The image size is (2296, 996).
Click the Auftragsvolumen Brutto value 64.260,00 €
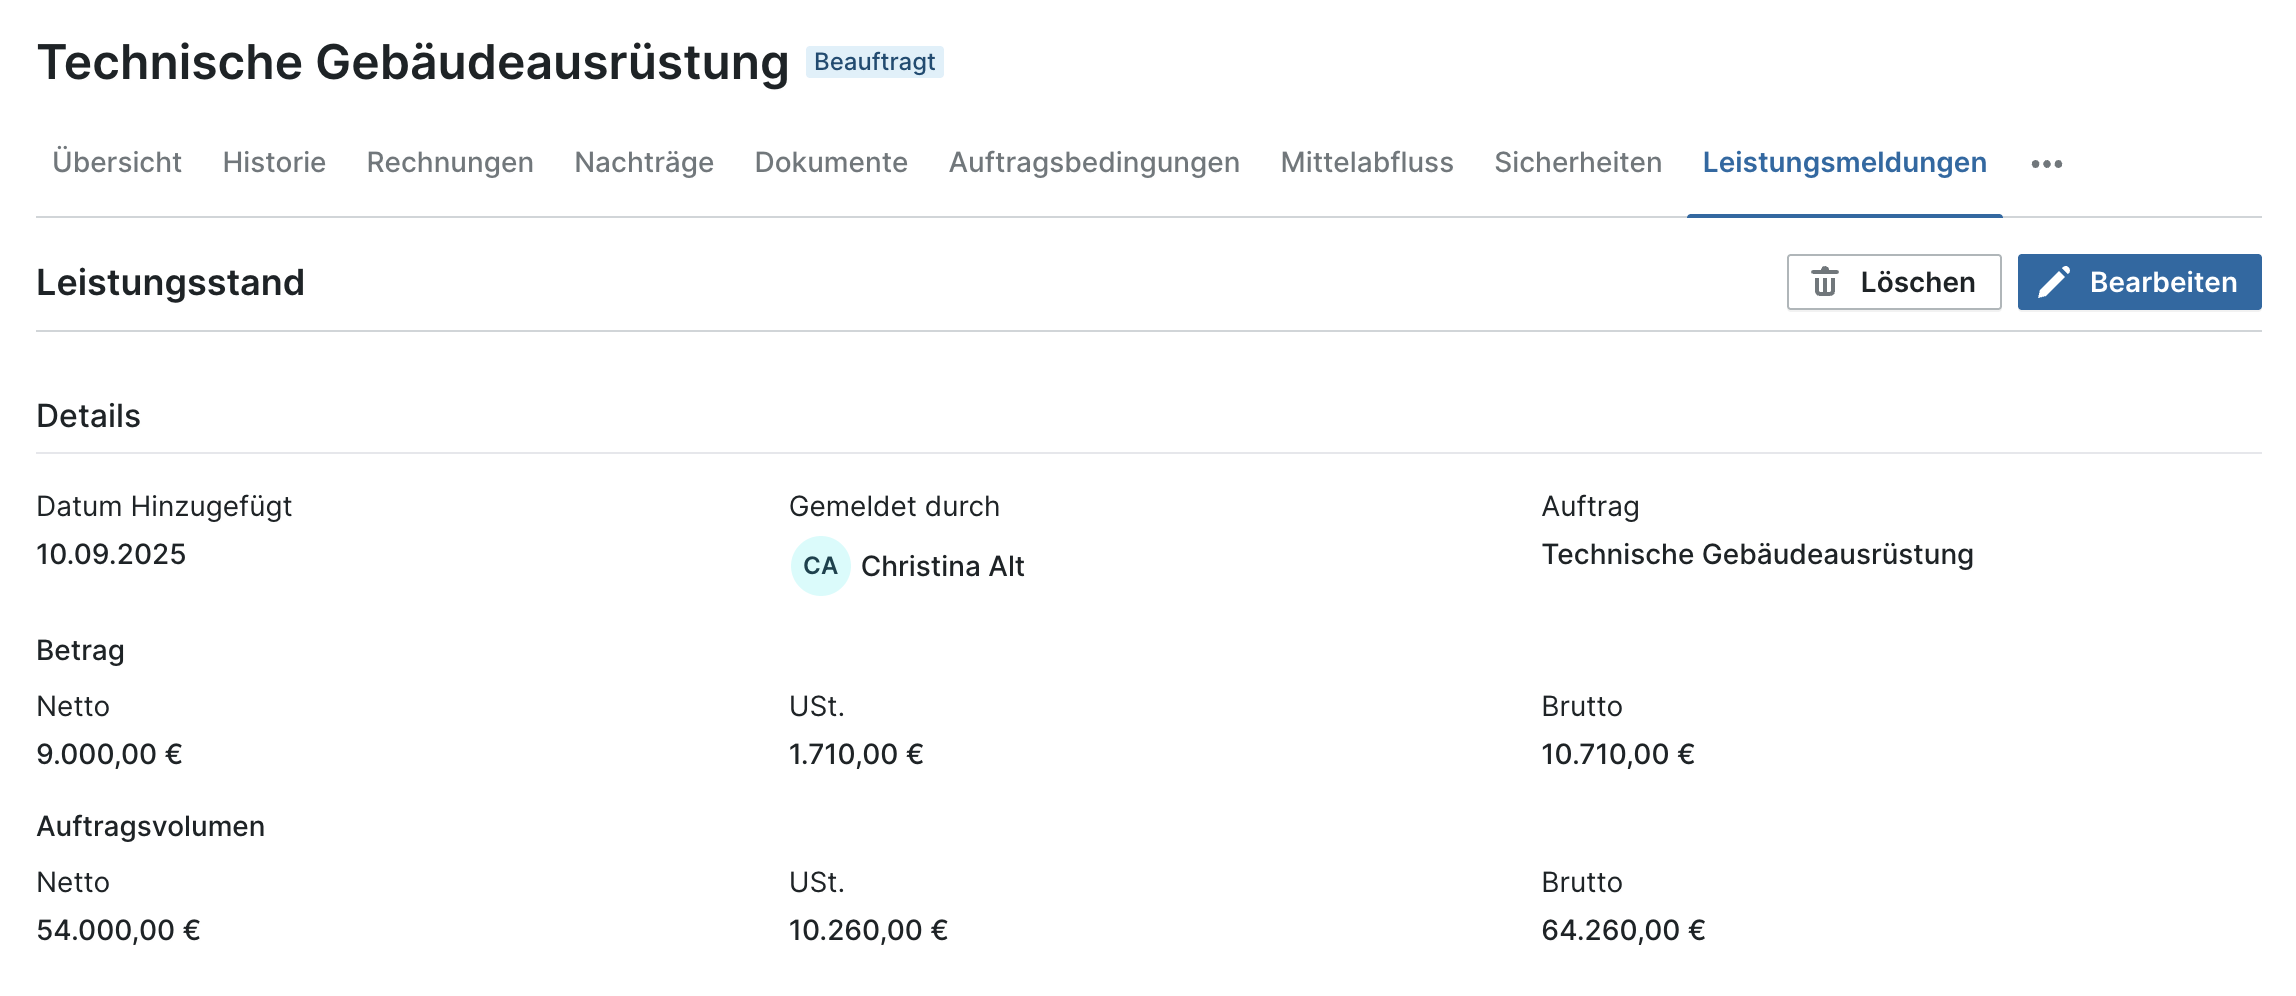tap(1622, 930)
